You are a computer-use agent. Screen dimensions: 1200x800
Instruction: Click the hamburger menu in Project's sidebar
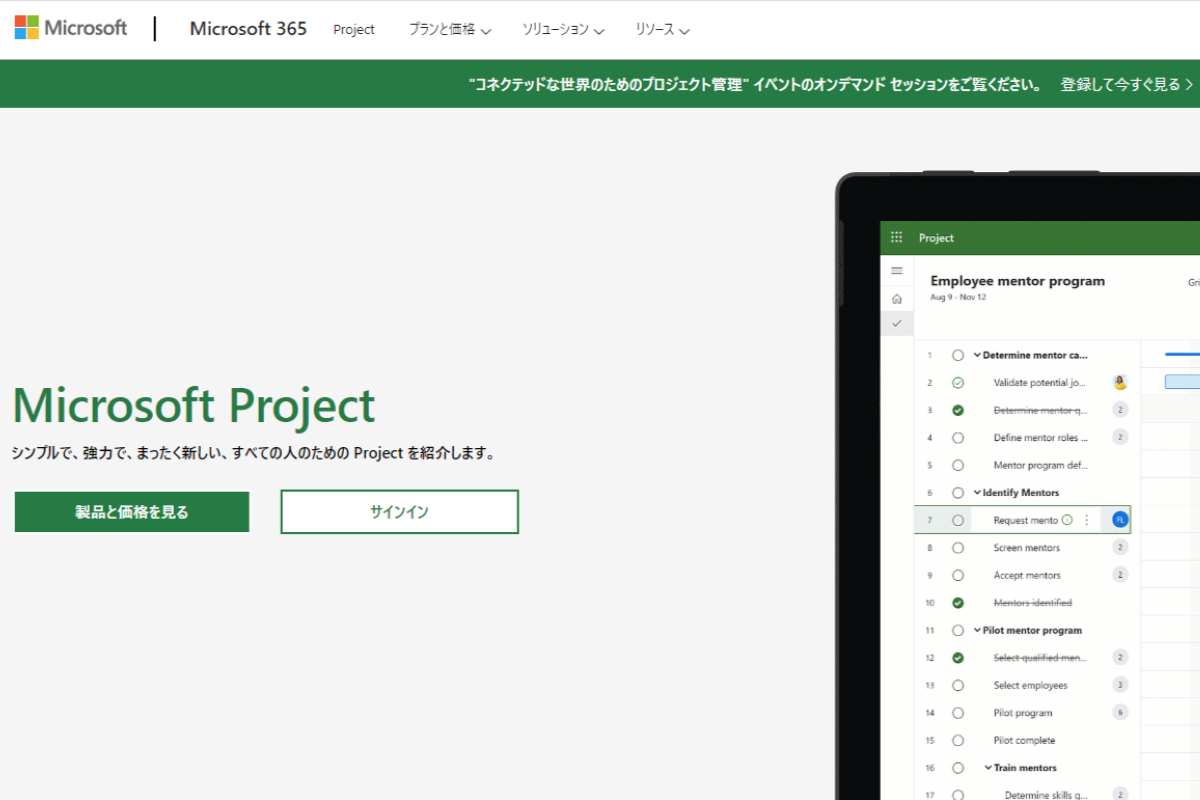pyautogui.click(x=897, y=270)
